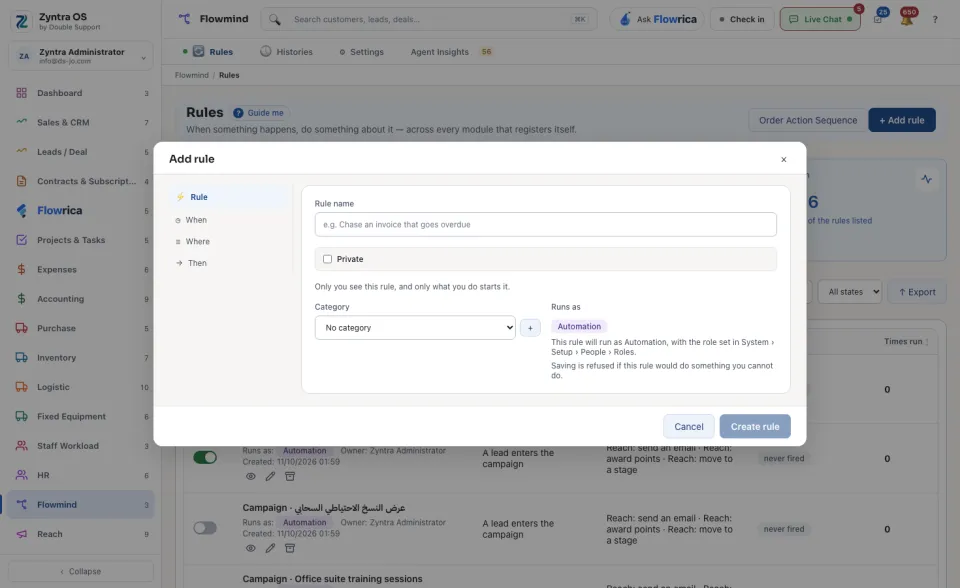Toggle off the enabled green rule switch
Image resolution: width=960 pixels, height=588 pixels.
click(205, 457)
